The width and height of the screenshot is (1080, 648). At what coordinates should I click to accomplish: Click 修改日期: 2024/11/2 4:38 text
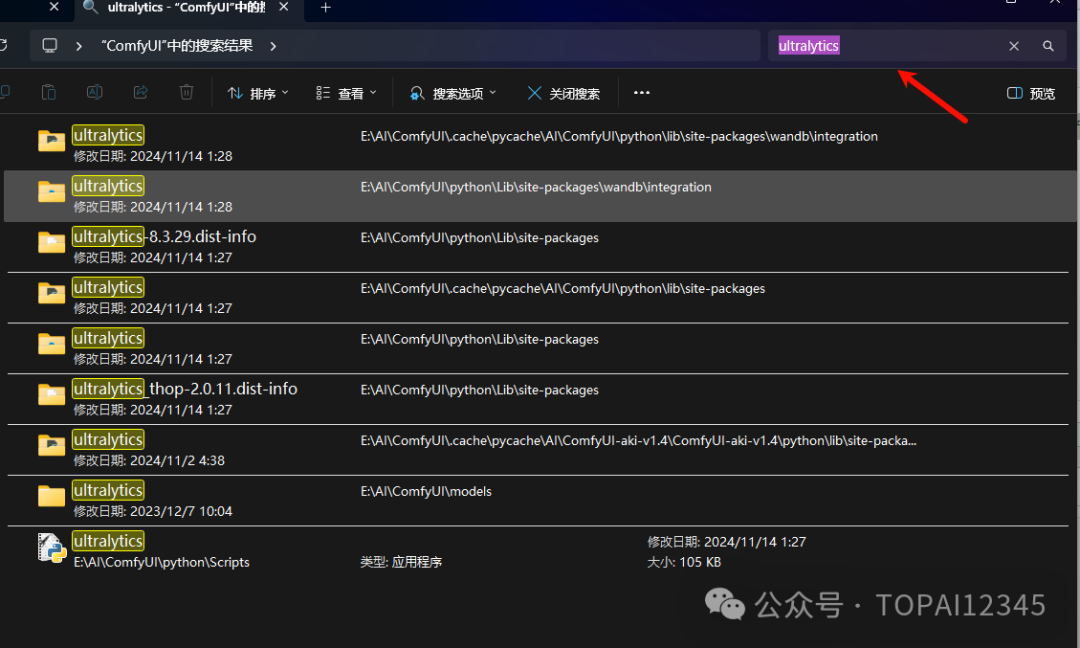[x=149, y=460]
